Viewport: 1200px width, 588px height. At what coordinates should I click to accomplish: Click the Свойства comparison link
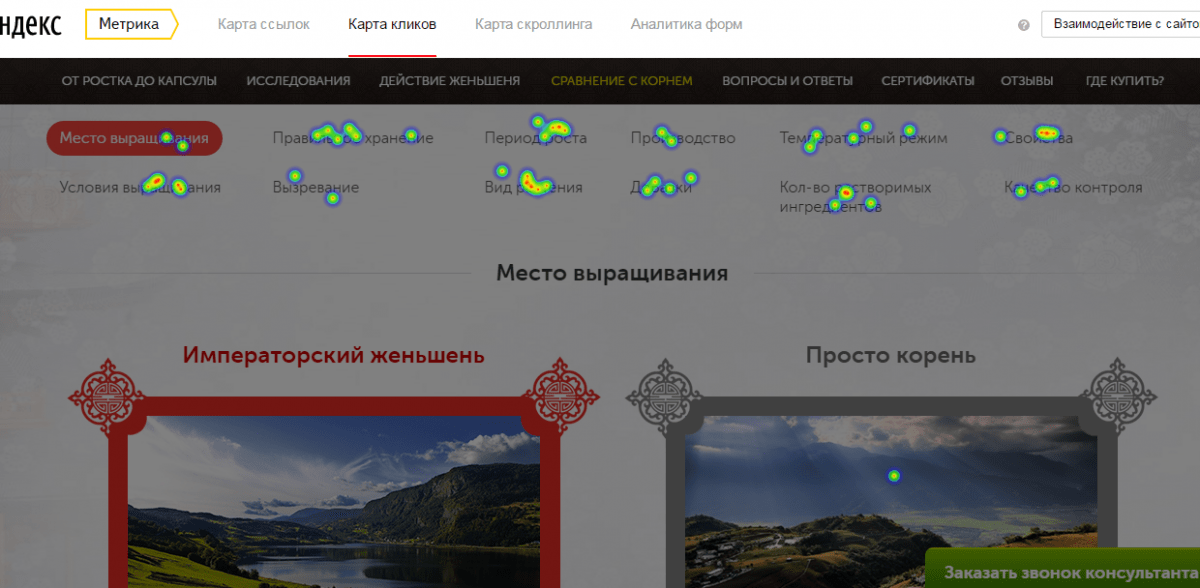[x=1038, y=138]
